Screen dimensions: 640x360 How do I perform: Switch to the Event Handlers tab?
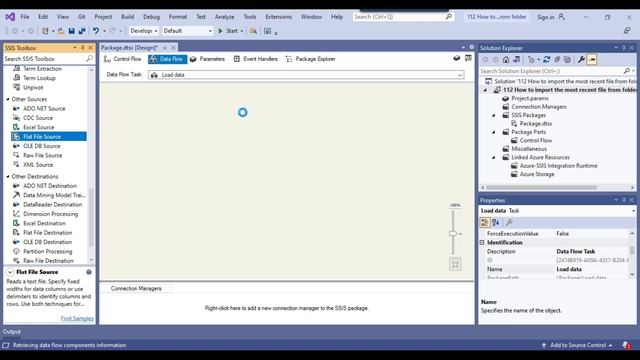click(x=256, y=59)
